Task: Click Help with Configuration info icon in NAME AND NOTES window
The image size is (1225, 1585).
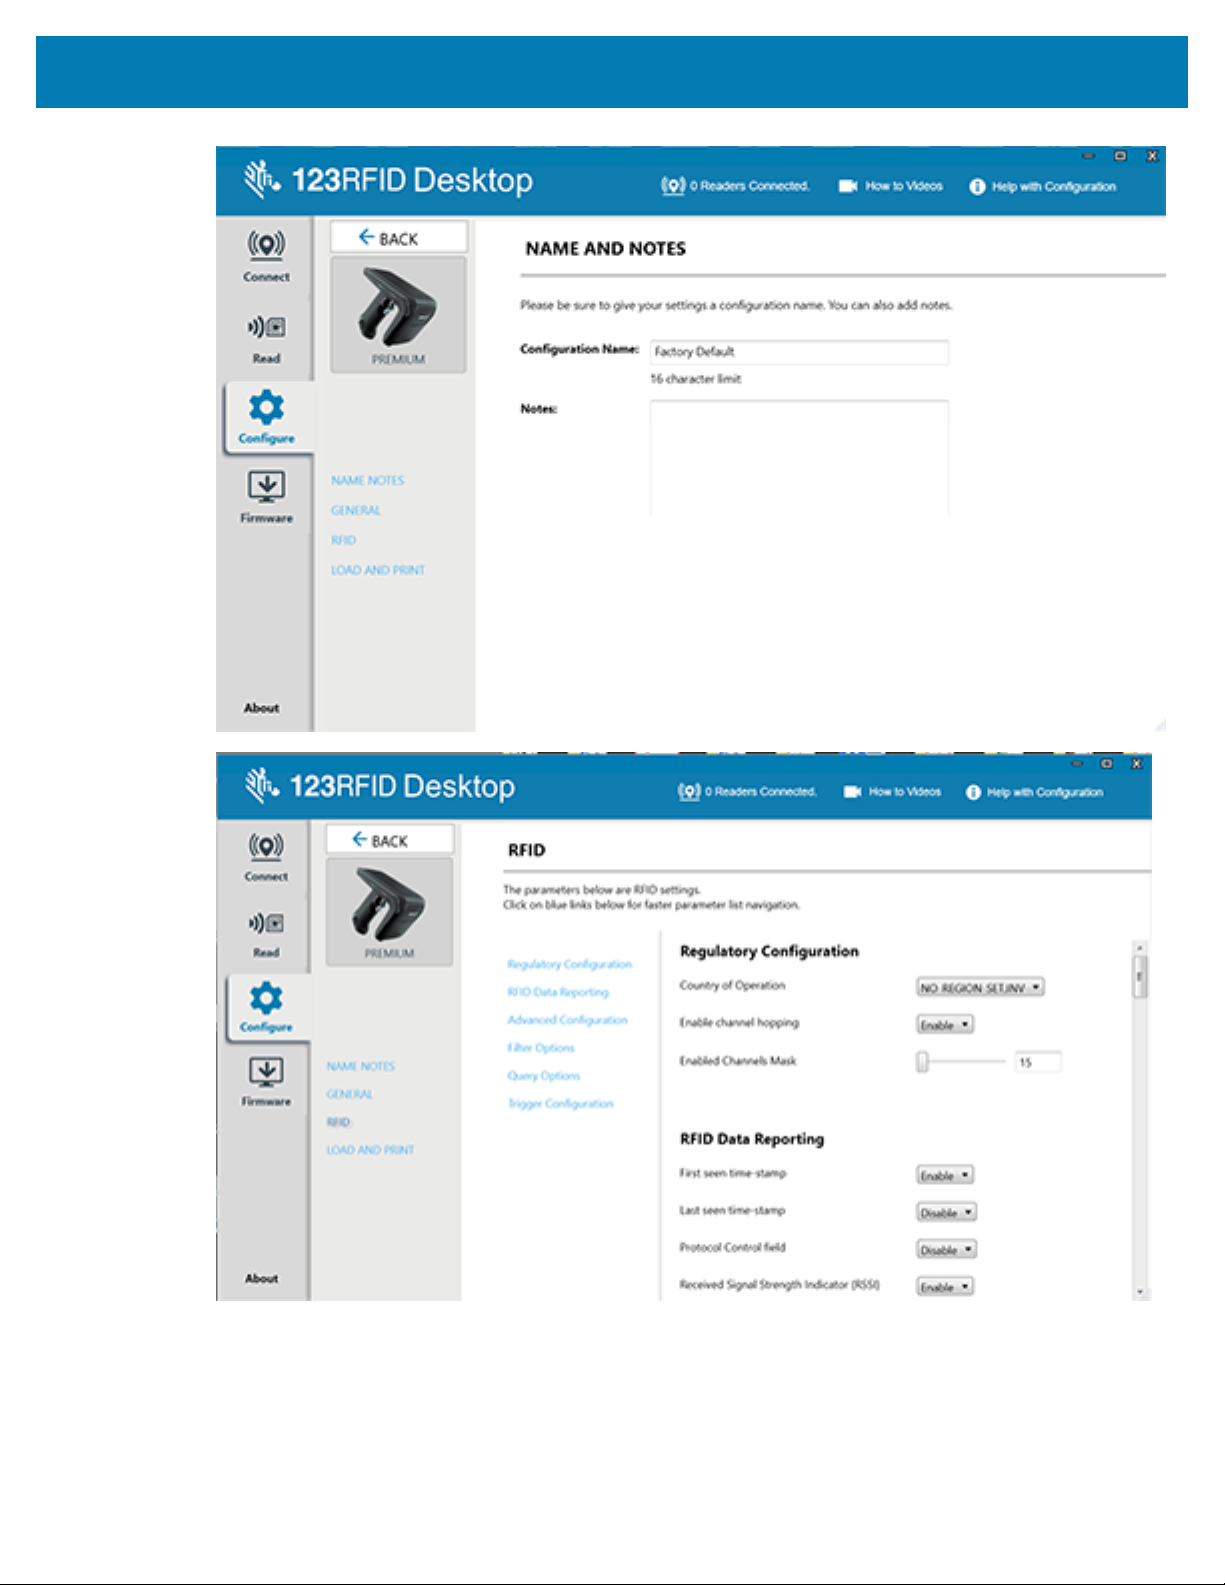Action: (977, 187)
